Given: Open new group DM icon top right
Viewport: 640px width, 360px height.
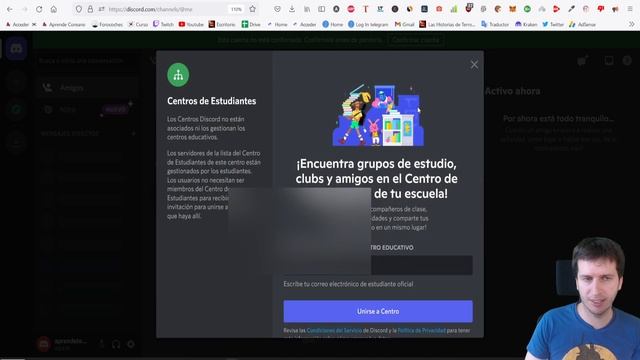Looking at the screenshot, I should (x=582, y=61).
